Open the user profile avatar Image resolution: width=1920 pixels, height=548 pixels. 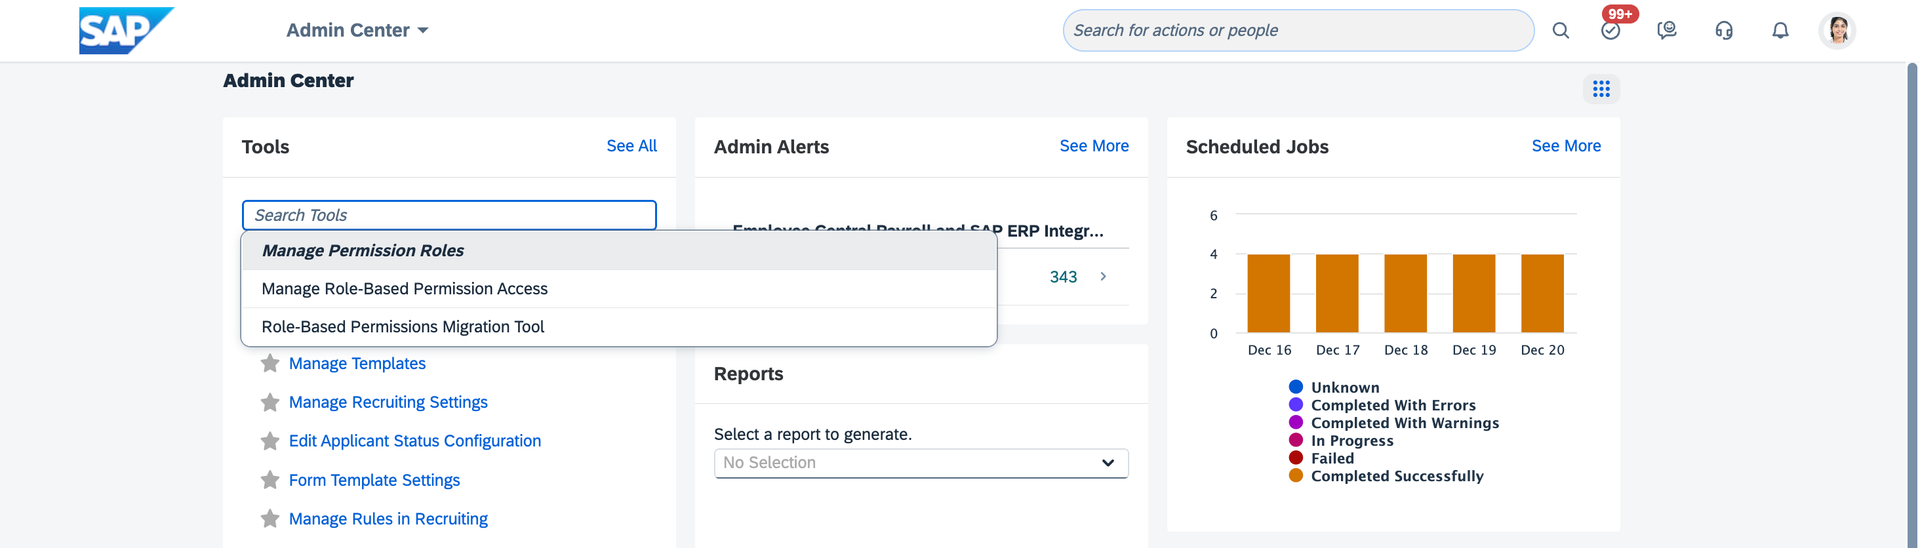point(1837,30)
